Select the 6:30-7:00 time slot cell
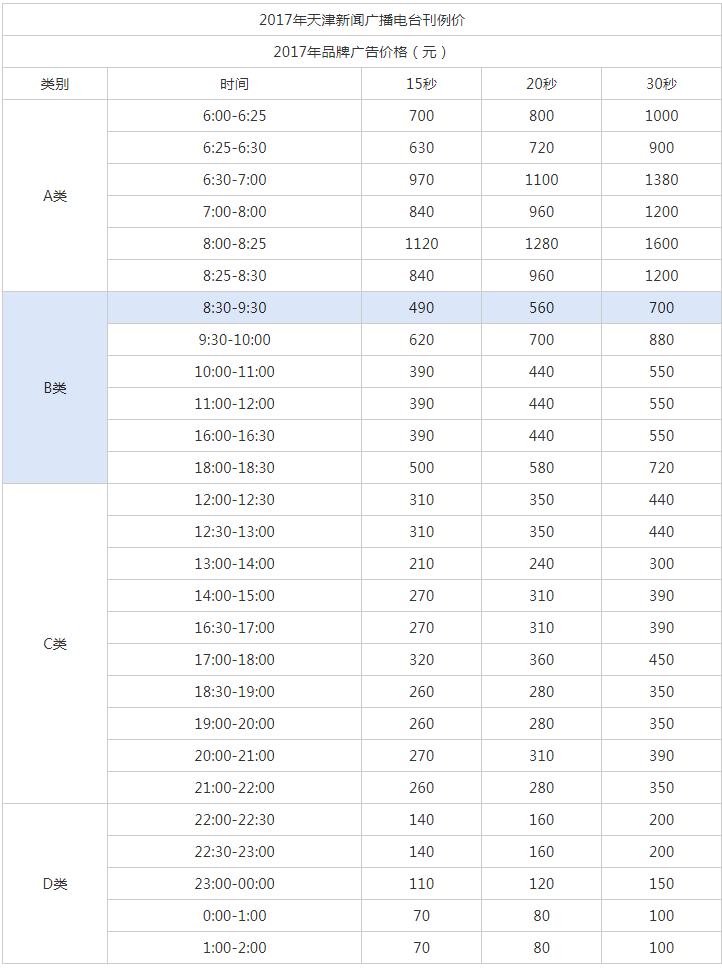The width and height of the screenshot is (722, 969). point(234,180)
